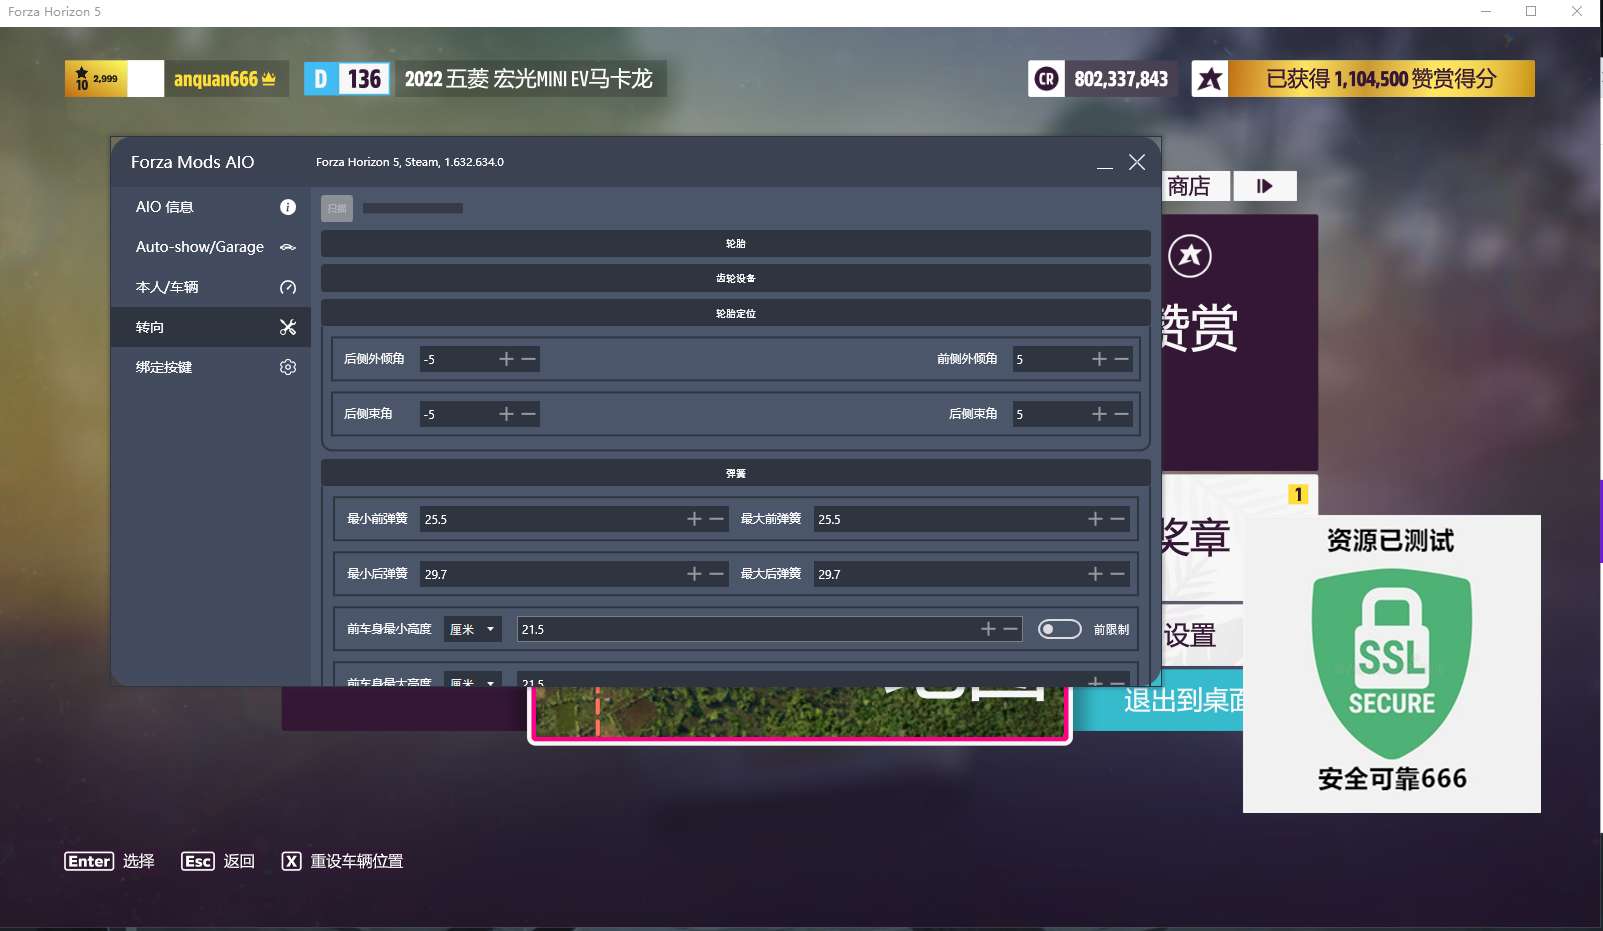Click the next-page arrow tab beside 商店

coord(1265,186)
